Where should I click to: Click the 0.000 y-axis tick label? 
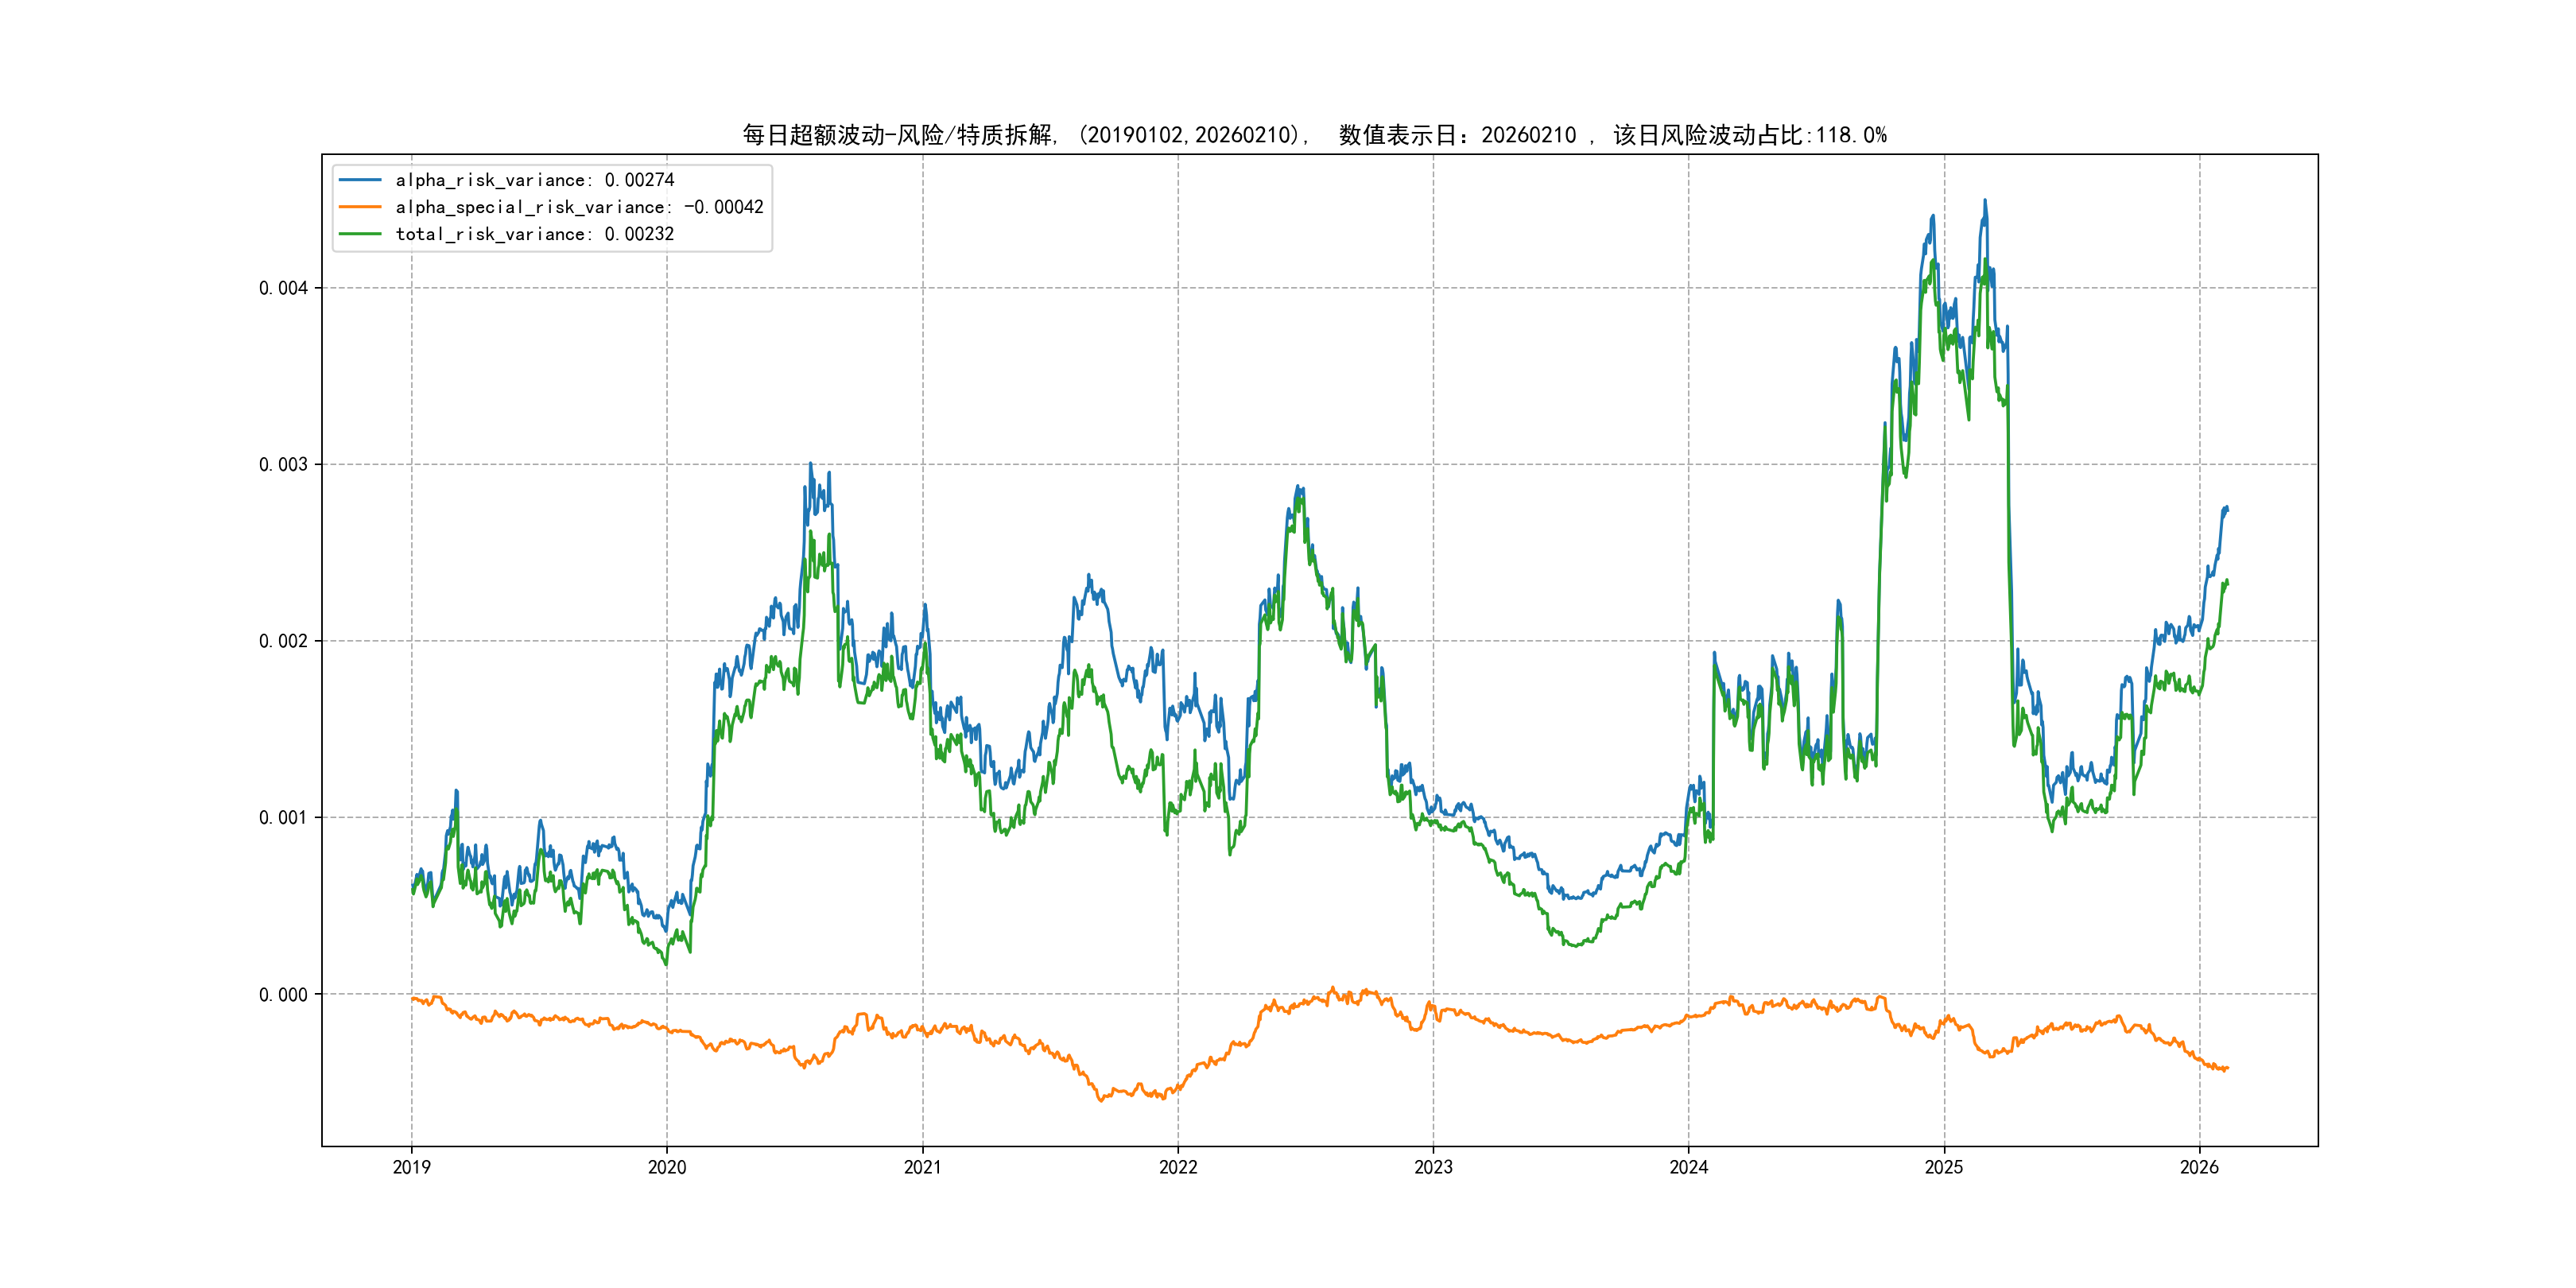(x=283, y=995)
